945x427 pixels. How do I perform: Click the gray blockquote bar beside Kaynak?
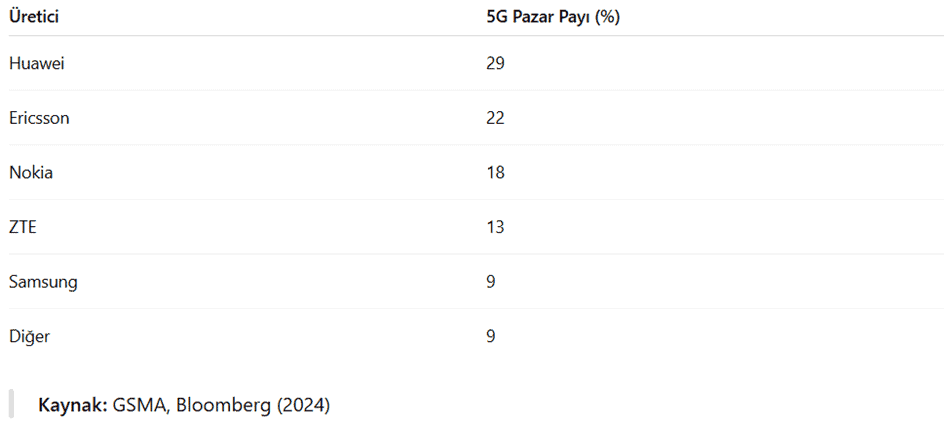[x=12, y=404]
